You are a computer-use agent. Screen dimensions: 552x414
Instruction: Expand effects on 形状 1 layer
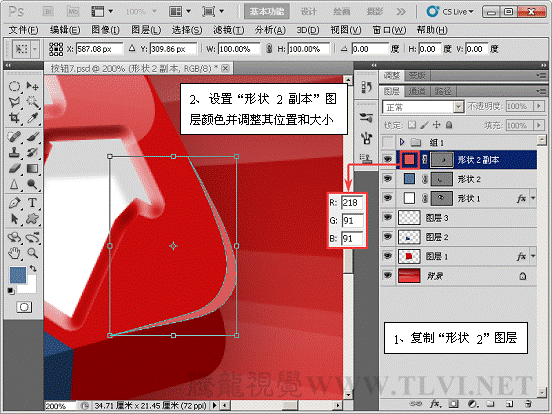click(x=533, y=198)
